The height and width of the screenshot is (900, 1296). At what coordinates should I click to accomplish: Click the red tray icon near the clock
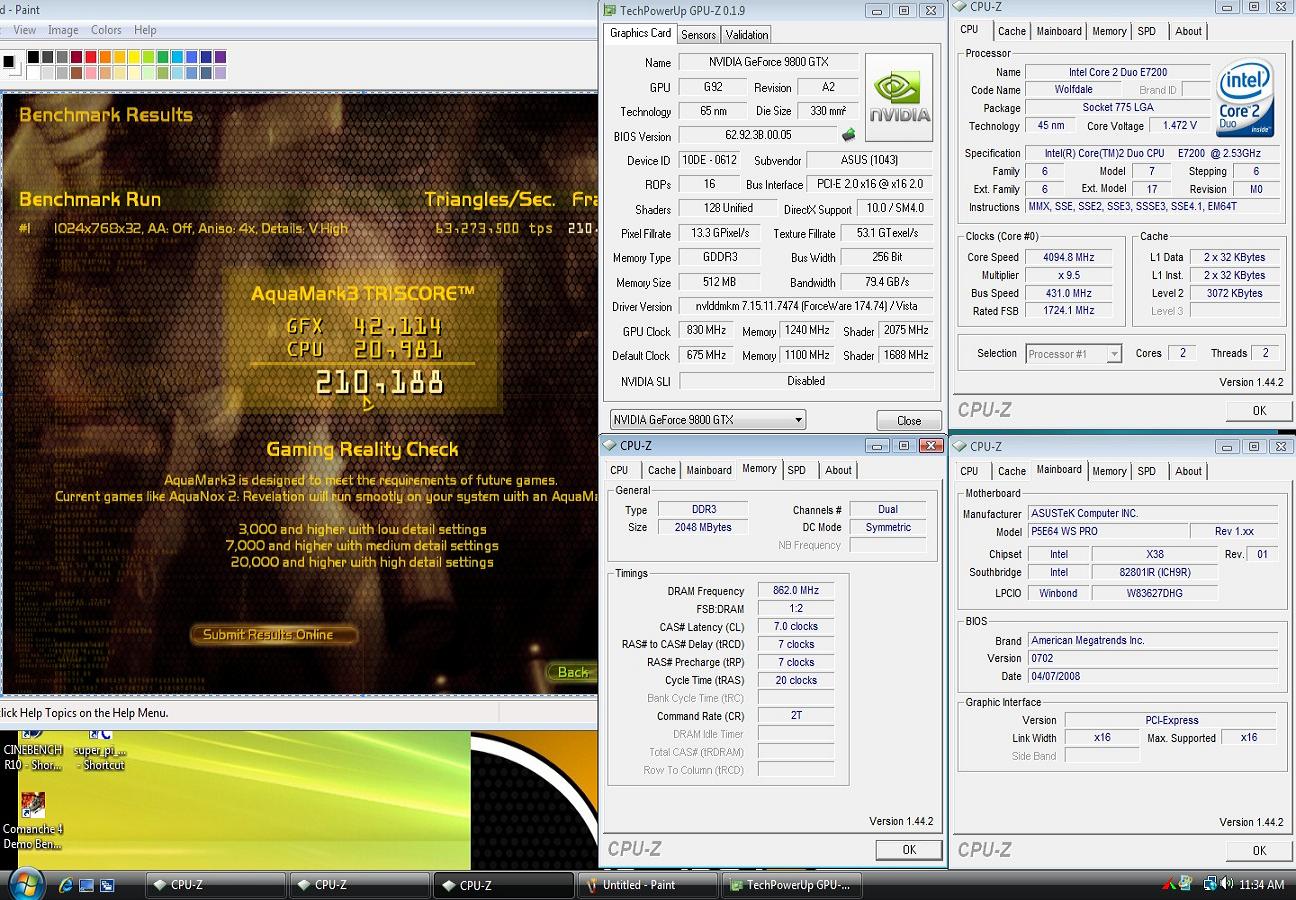[1169, 884]
